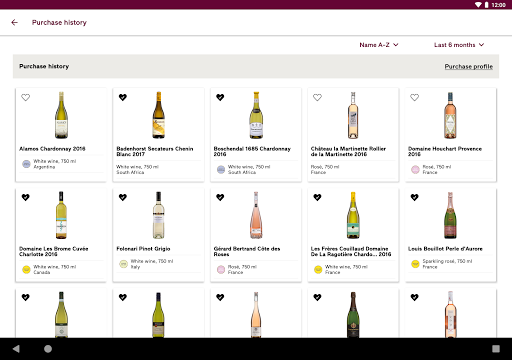The width and height of the screenshot is (512, 360).
Task: Open the Name A-Z sort dropdown
Action: 379,45
